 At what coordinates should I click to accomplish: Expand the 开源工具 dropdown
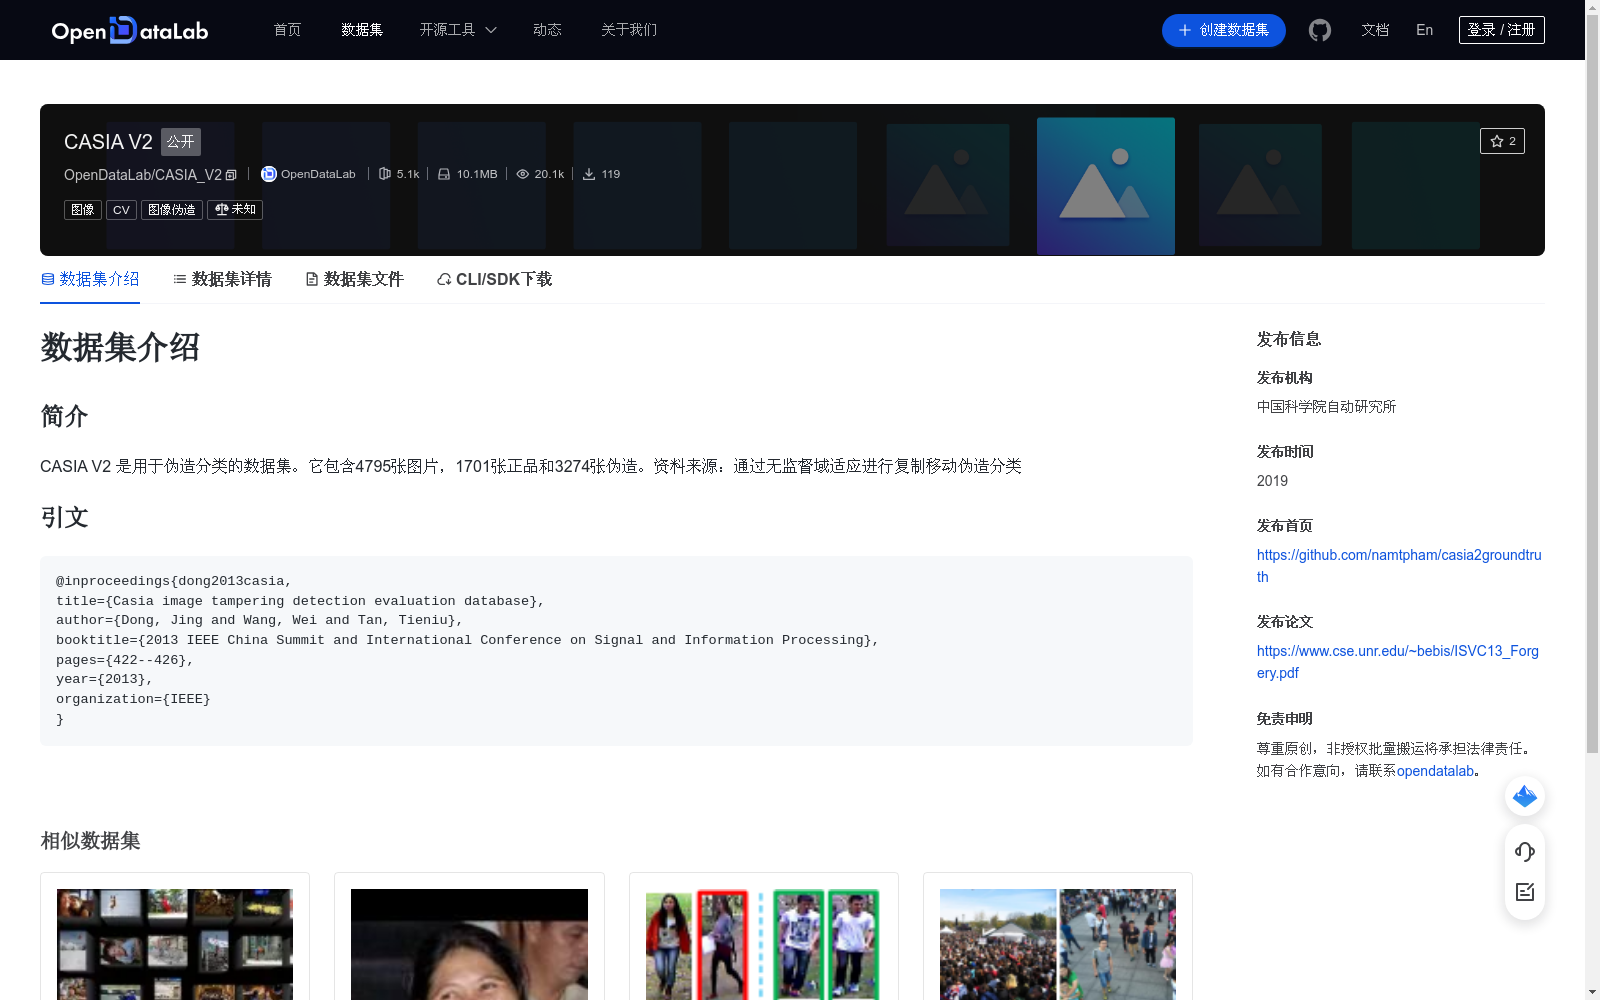(x=458, y=30)
